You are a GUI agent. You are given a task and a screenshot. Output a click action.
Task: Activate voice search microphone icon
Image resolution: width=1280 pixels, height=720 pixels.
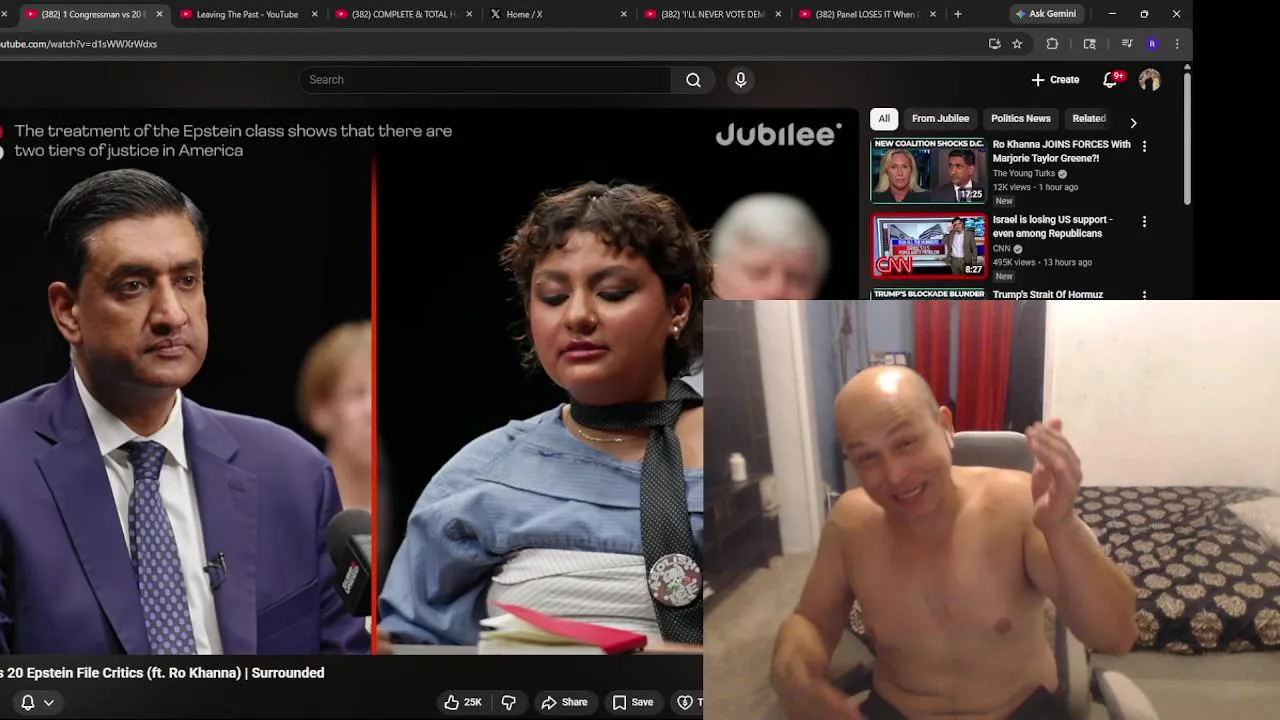click(740, 80)
